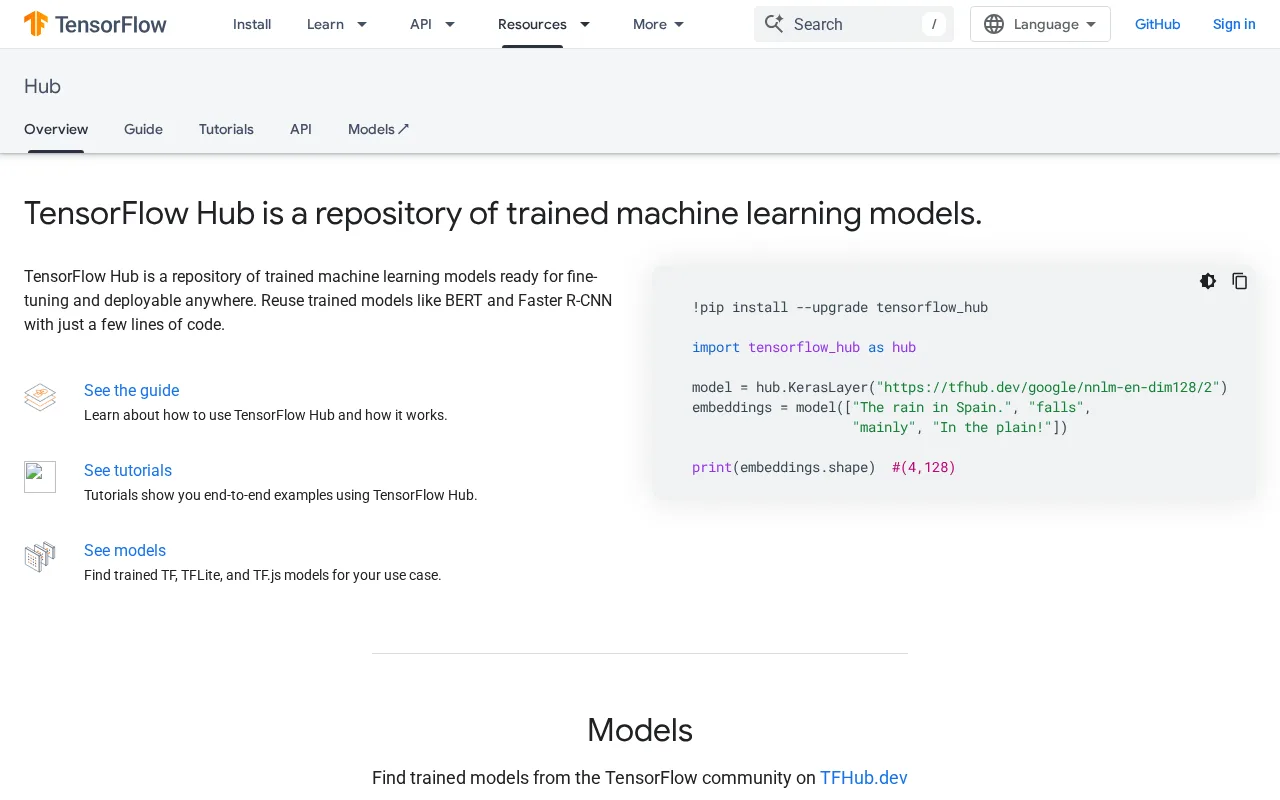
Task: Focus the Search input field
Action: (x=854, y=24)
